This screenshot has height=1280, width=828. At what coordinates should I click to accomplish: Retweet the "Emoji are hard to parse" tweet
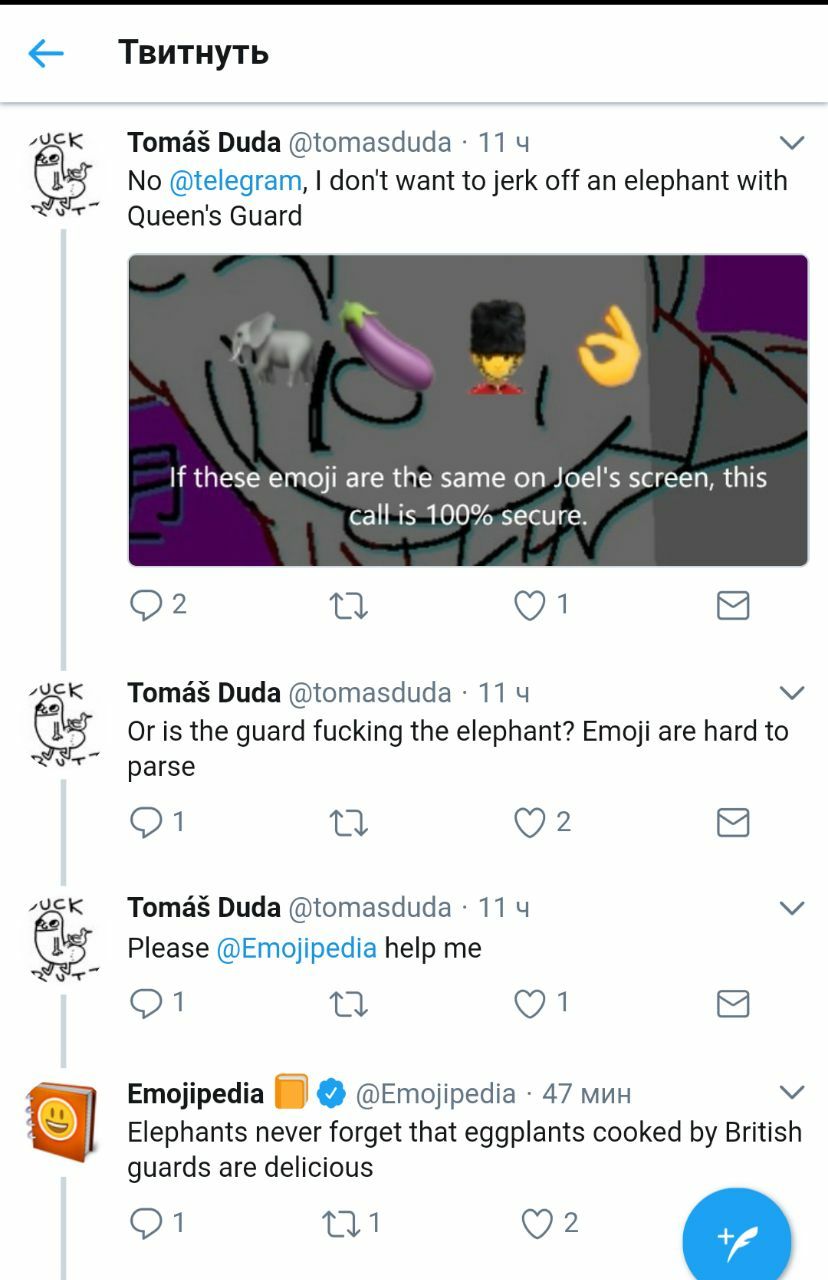click(348, 822)
